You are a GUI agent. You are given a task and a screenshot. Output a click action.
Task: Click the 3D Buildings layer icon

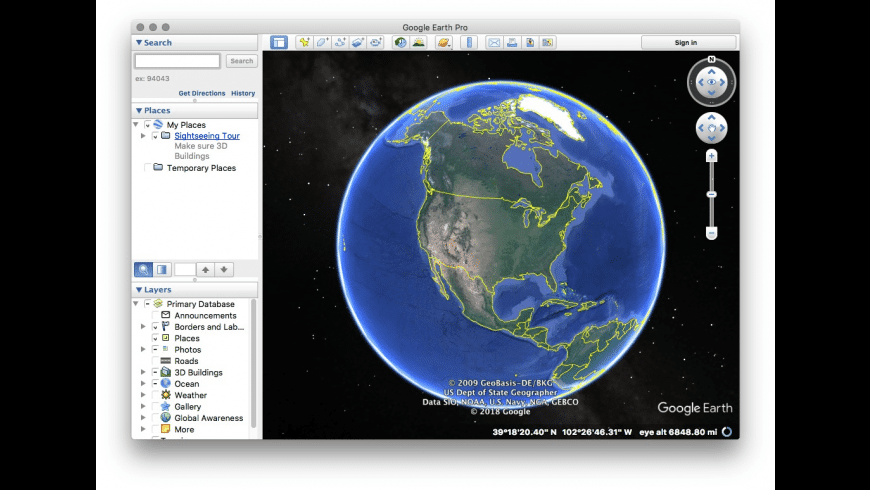coord(165,372)
